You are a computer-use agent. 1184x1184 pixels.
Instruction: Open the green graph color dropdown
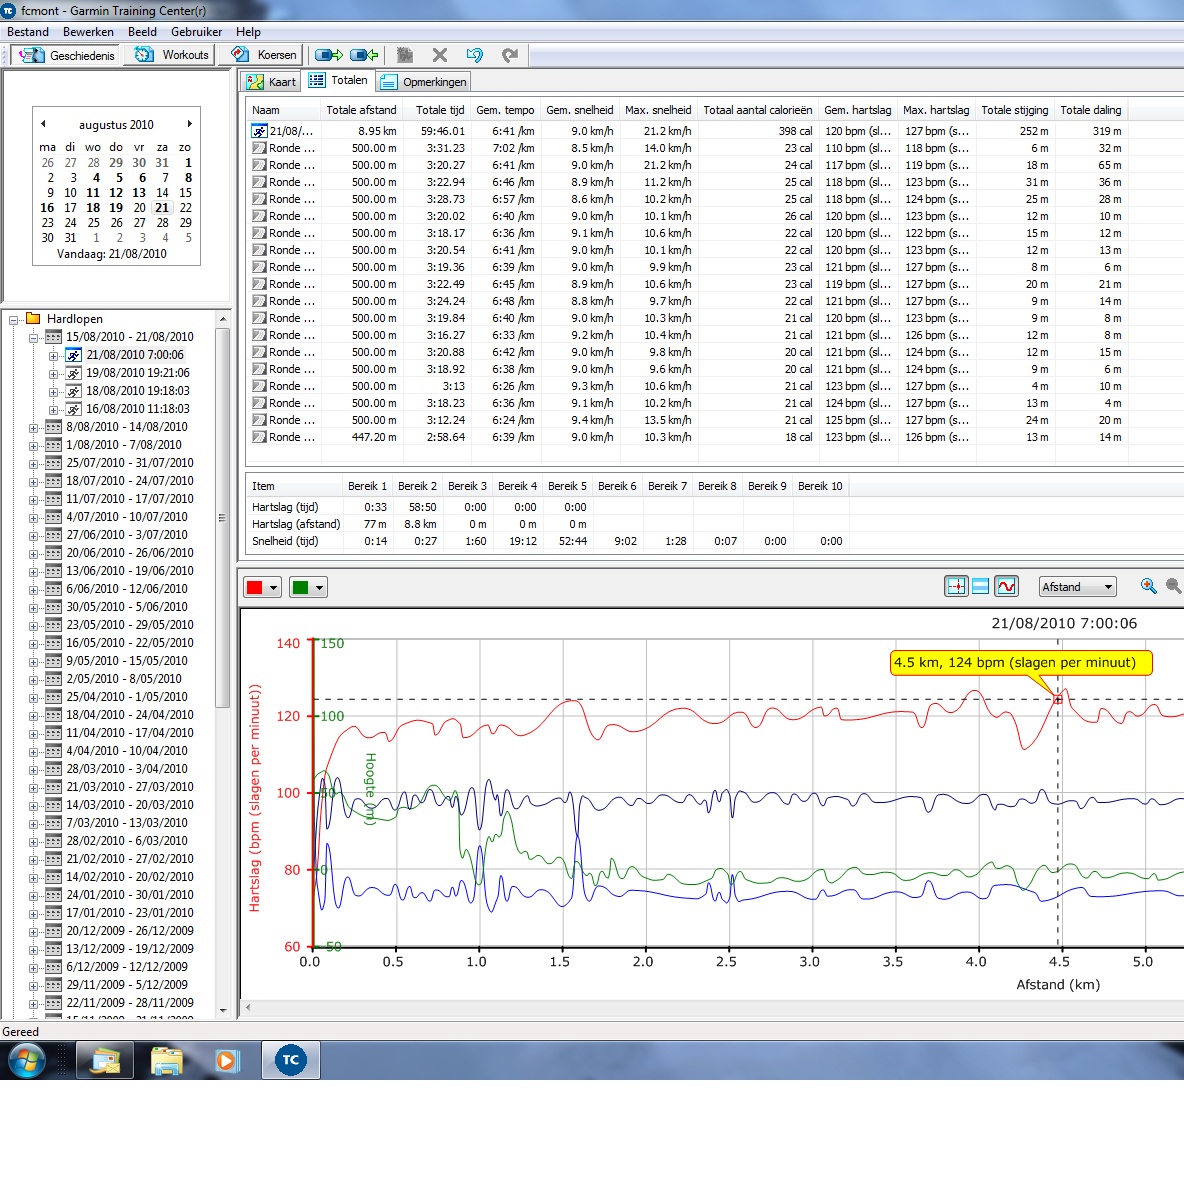(319, 587)
